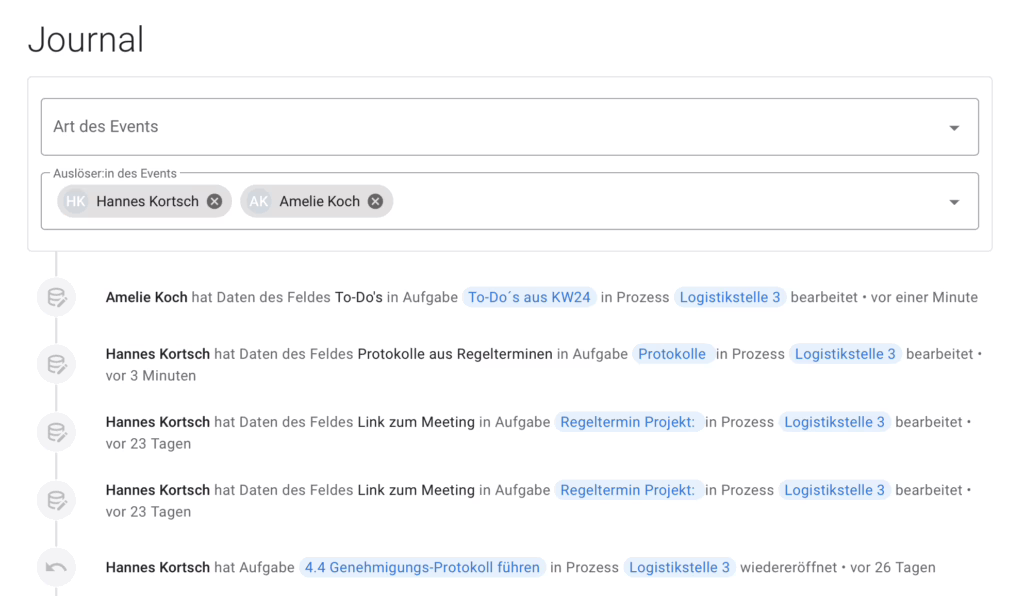The width and height of the screenshot is (1024, 596).
Task: Open Logistikstelle 3 in Amelie Koch entry
Action: 730,298
